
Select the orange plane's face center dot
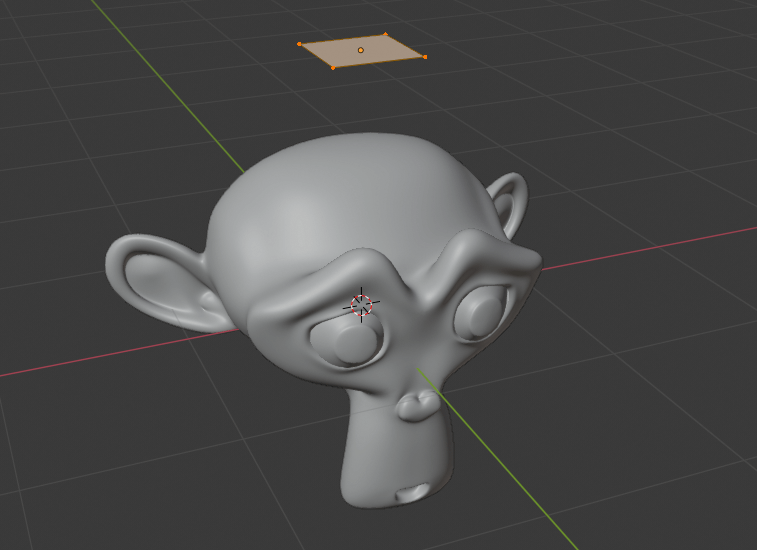(361, 50)
